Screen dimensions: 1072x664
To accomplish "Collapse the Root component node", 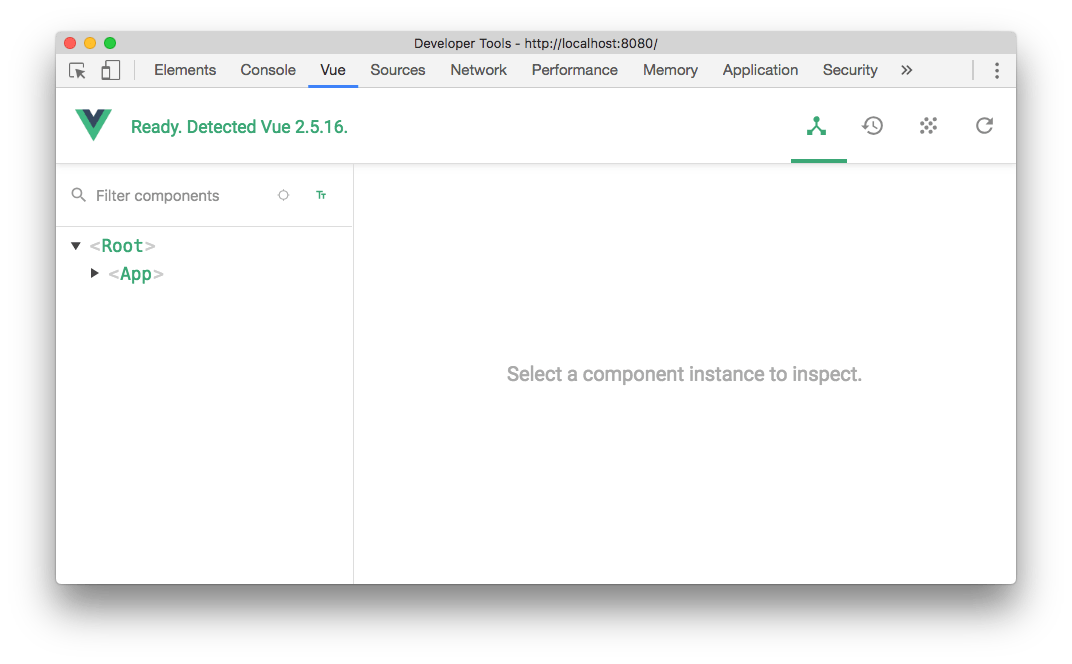I will tap(76, 245).
